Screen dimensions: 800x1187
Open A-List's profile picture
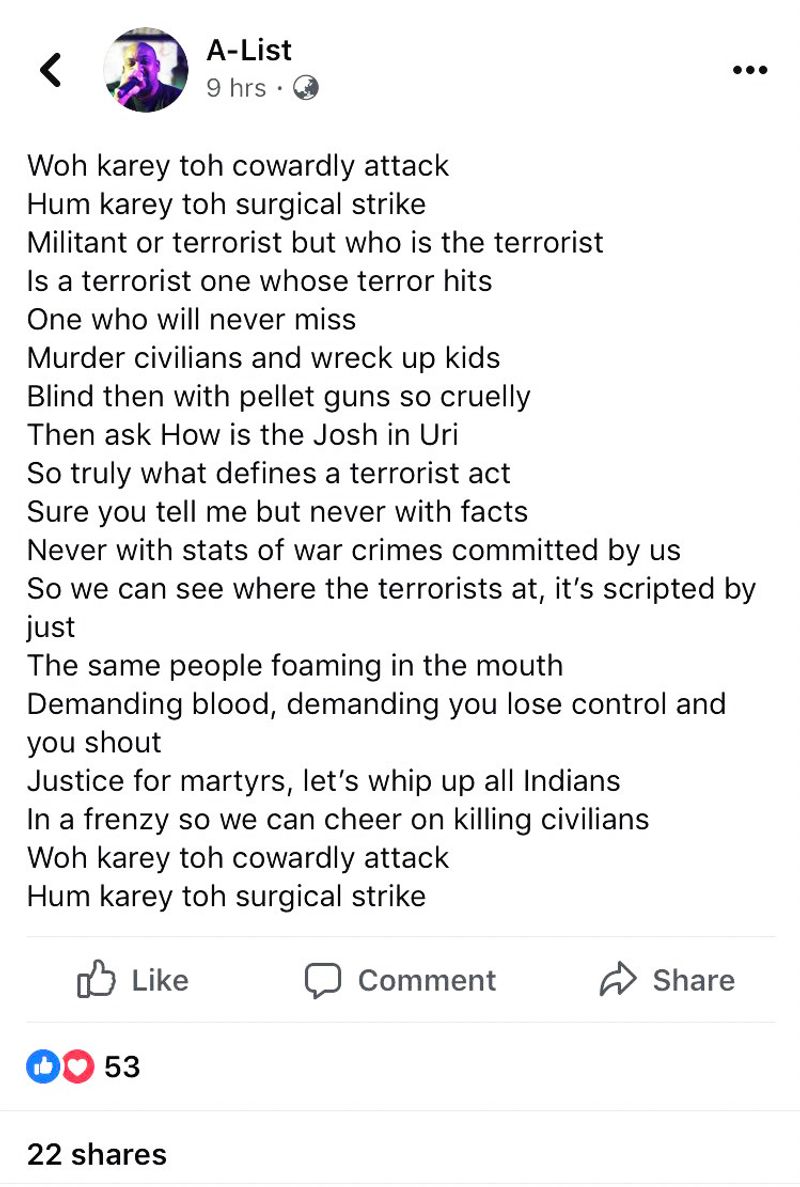coord(146,70)
